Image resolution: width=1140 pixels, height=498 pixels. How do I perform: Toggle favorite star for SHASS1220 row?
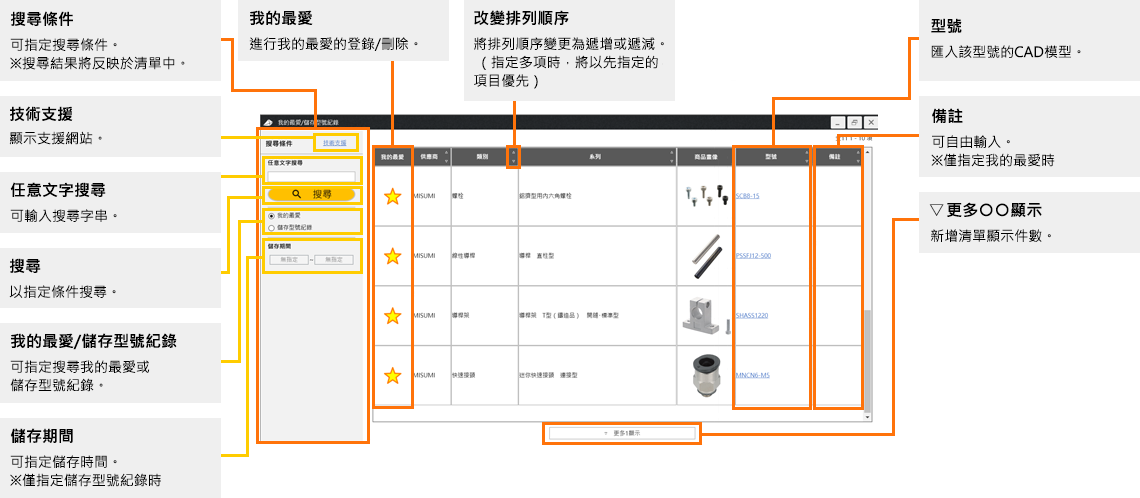[x=393, y=316]
